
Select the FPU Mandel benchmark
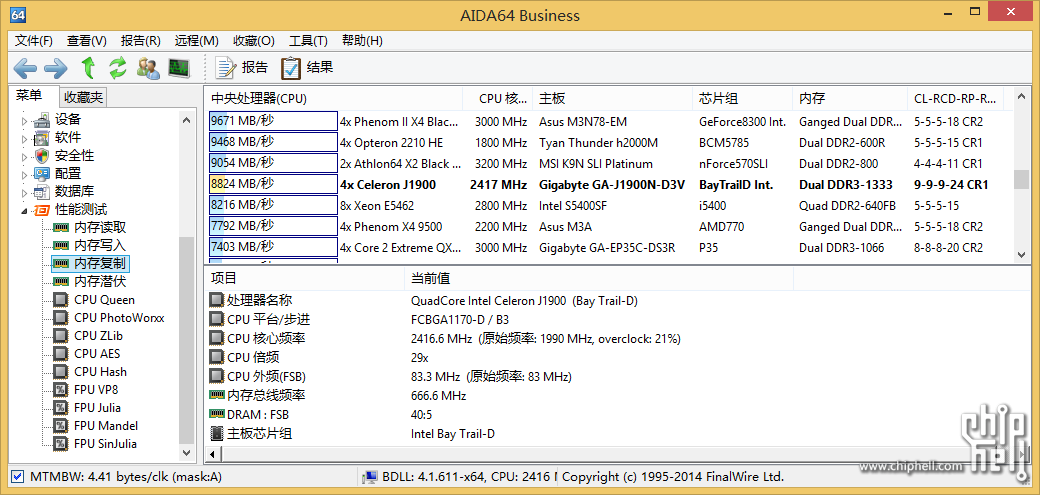point(106,425)
